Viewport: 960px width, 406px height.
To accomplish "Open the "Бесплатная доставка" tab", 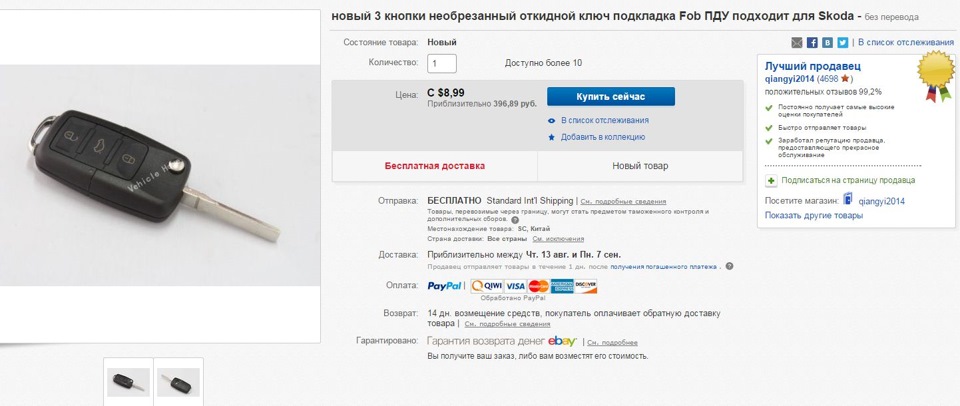I will [x=434, y=166].
